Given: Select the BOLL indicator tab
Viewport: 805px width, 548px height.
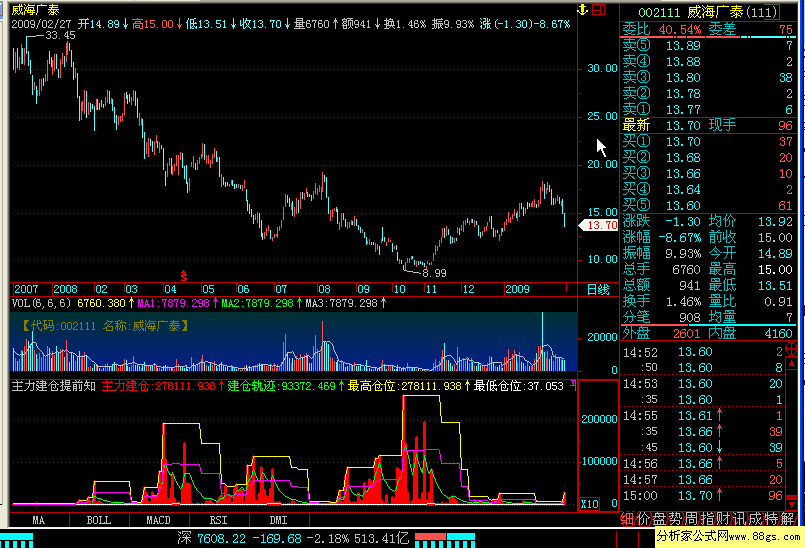Looking at the screenshot, I should click(99, 520).
